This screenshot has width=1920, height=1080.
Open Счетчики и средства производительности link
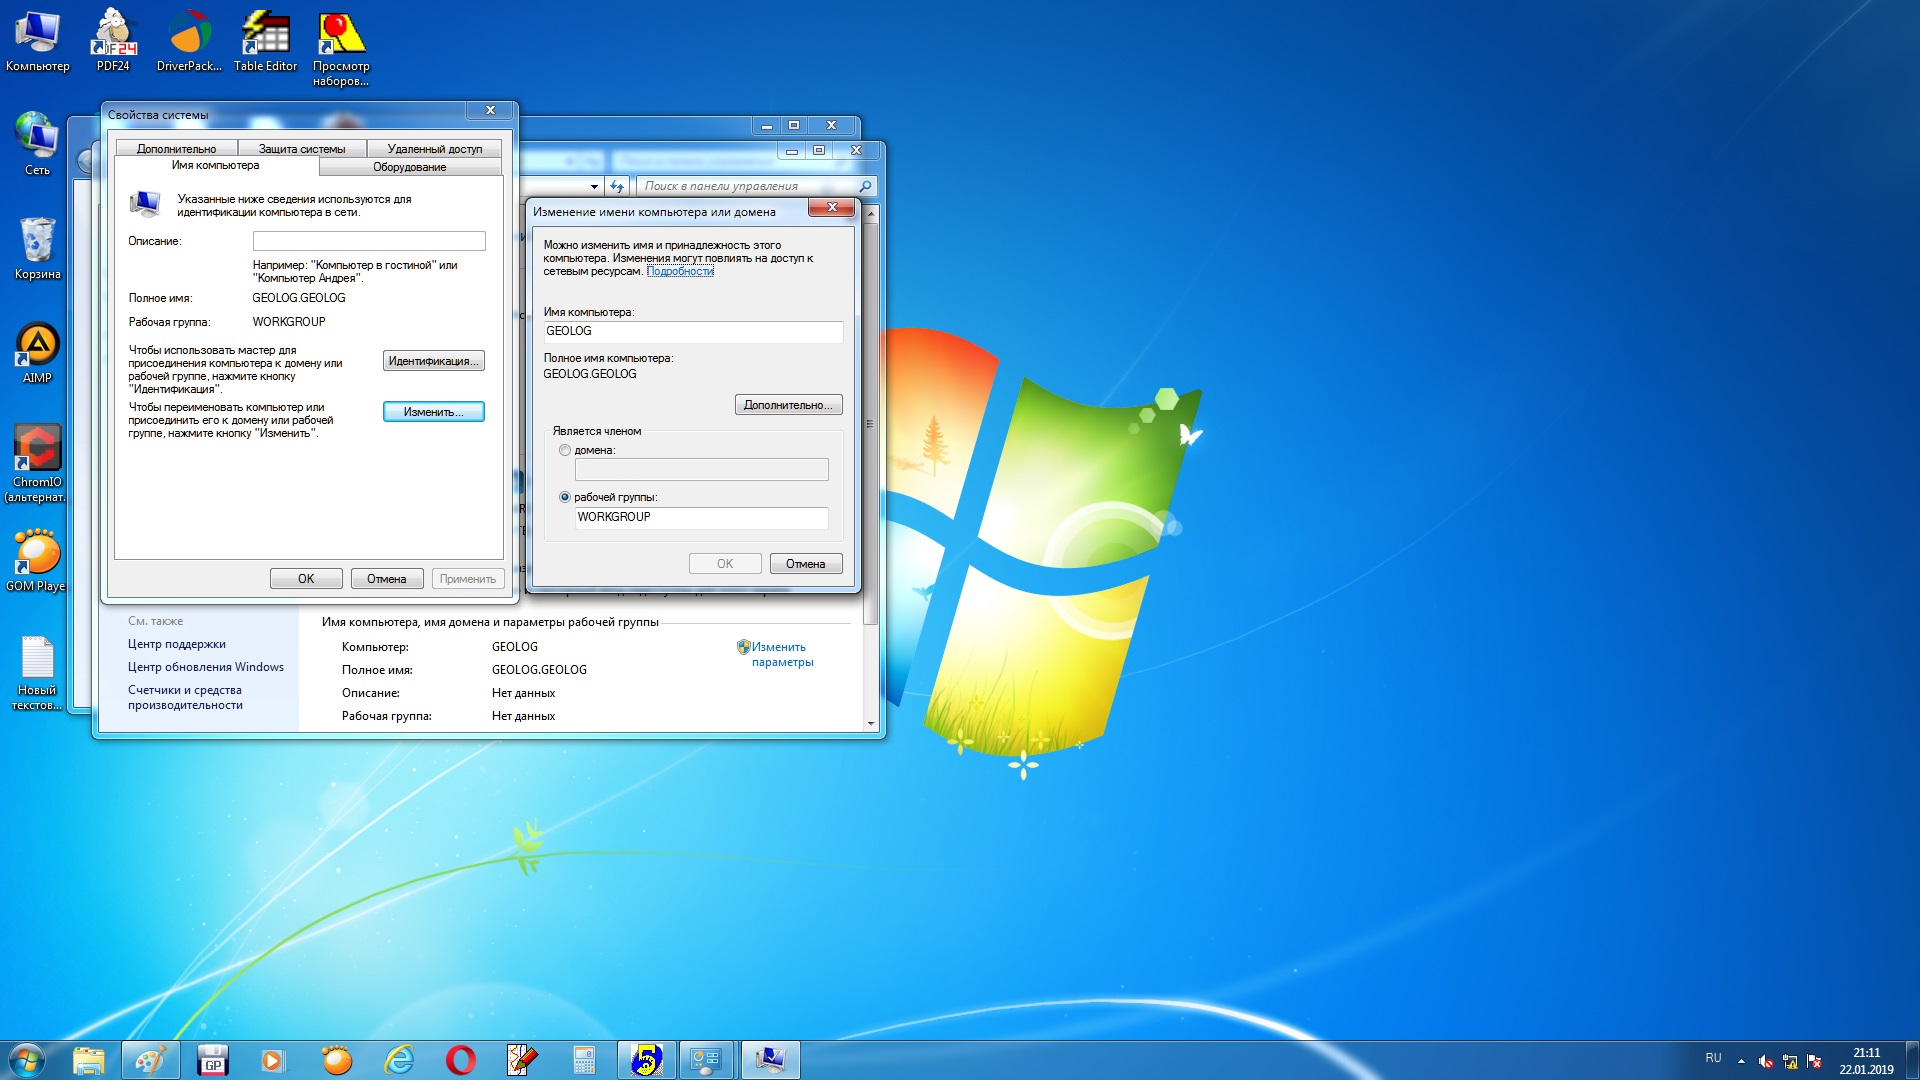tap(185, 697)
